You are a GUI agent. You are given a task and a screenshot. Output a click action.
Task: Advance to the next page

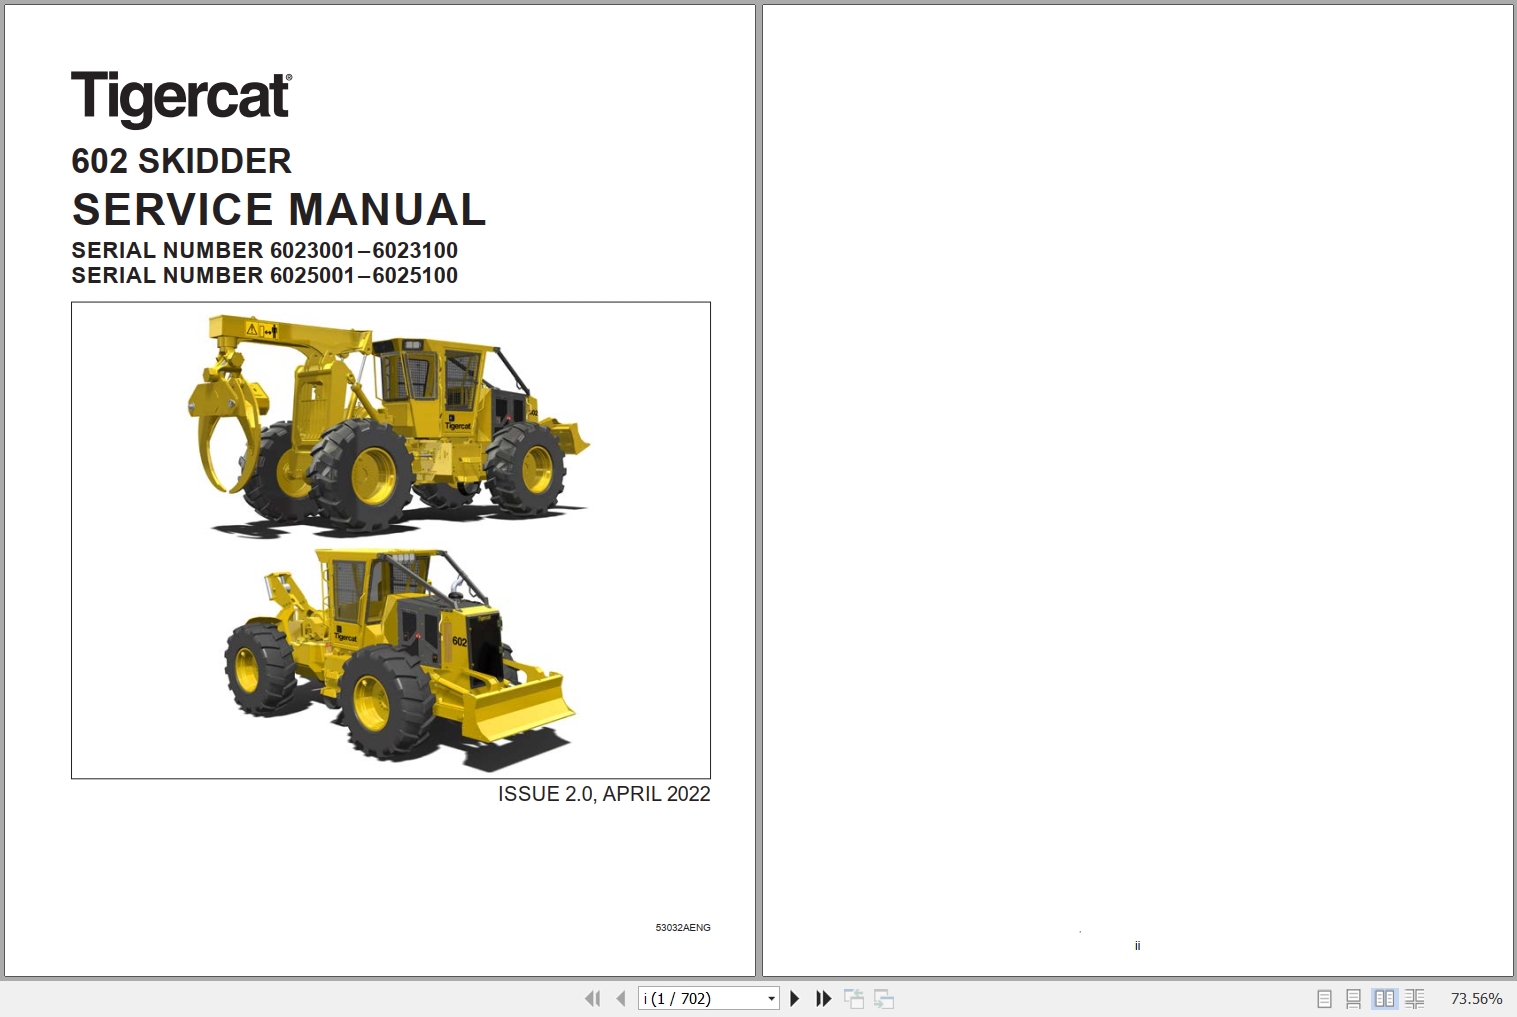tap(795, 998)
